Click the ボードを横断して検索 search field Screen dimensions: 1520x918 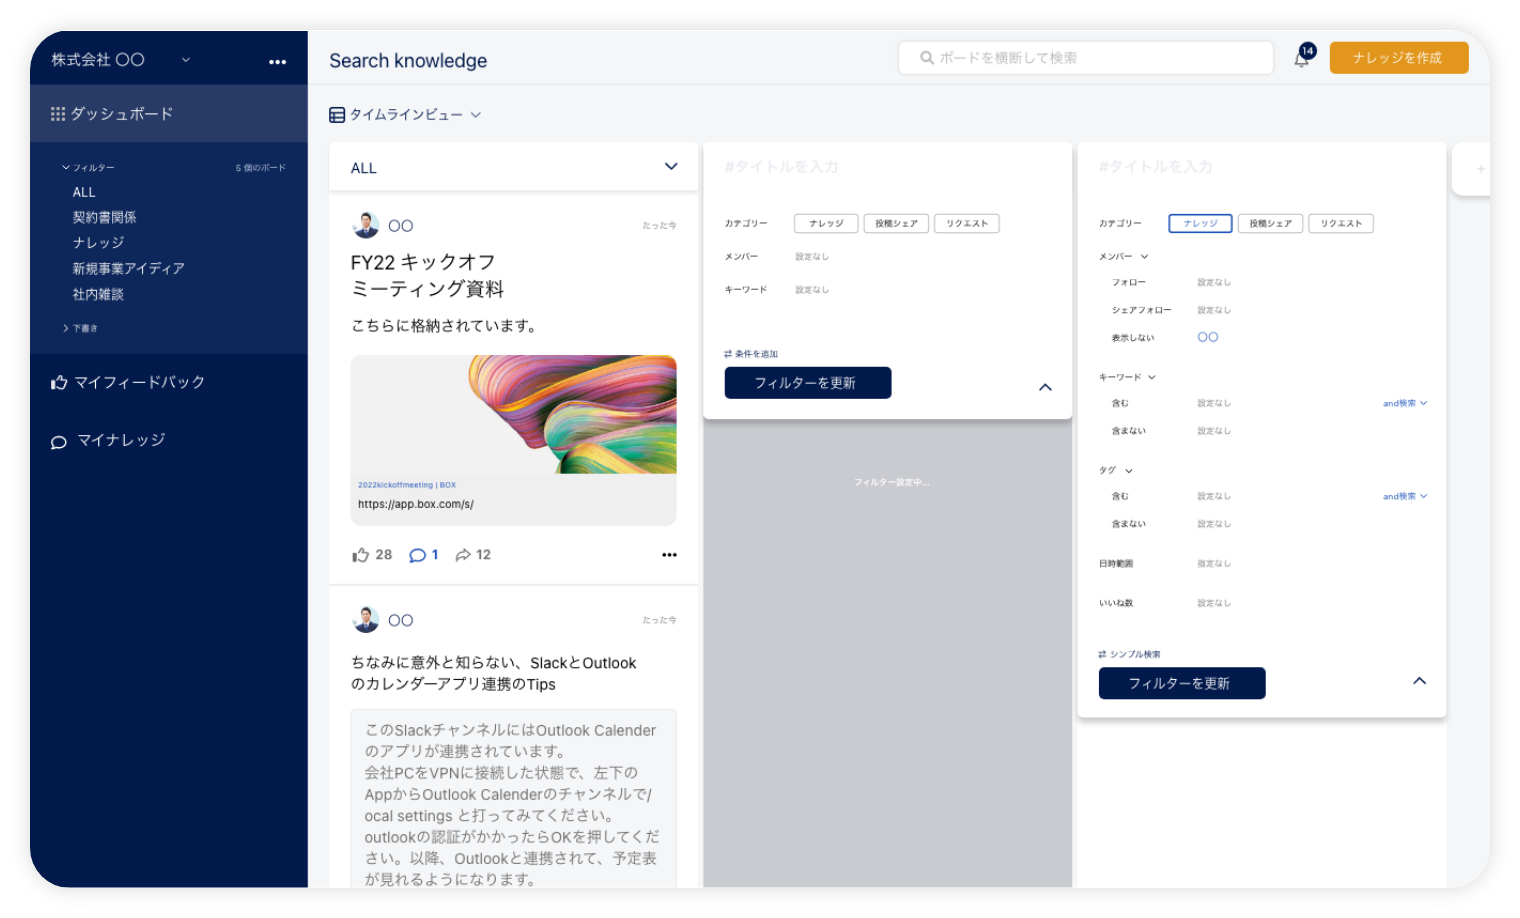pyautogui.click(x=1086, y=58)
